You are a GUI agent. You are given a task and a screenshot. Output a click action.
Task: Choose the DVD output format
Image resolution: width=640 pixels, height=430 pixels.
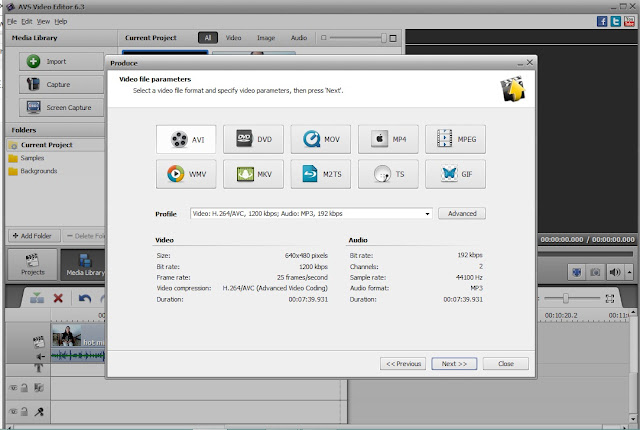point(253,140)
